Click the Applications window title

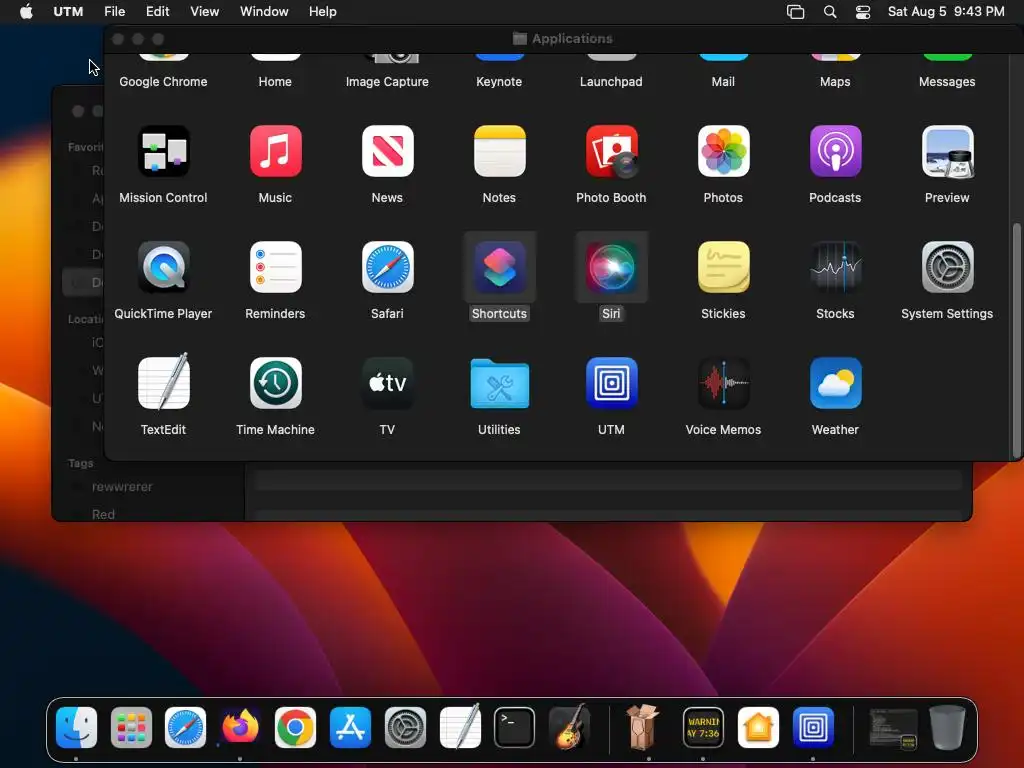click(x=572, y=39)
